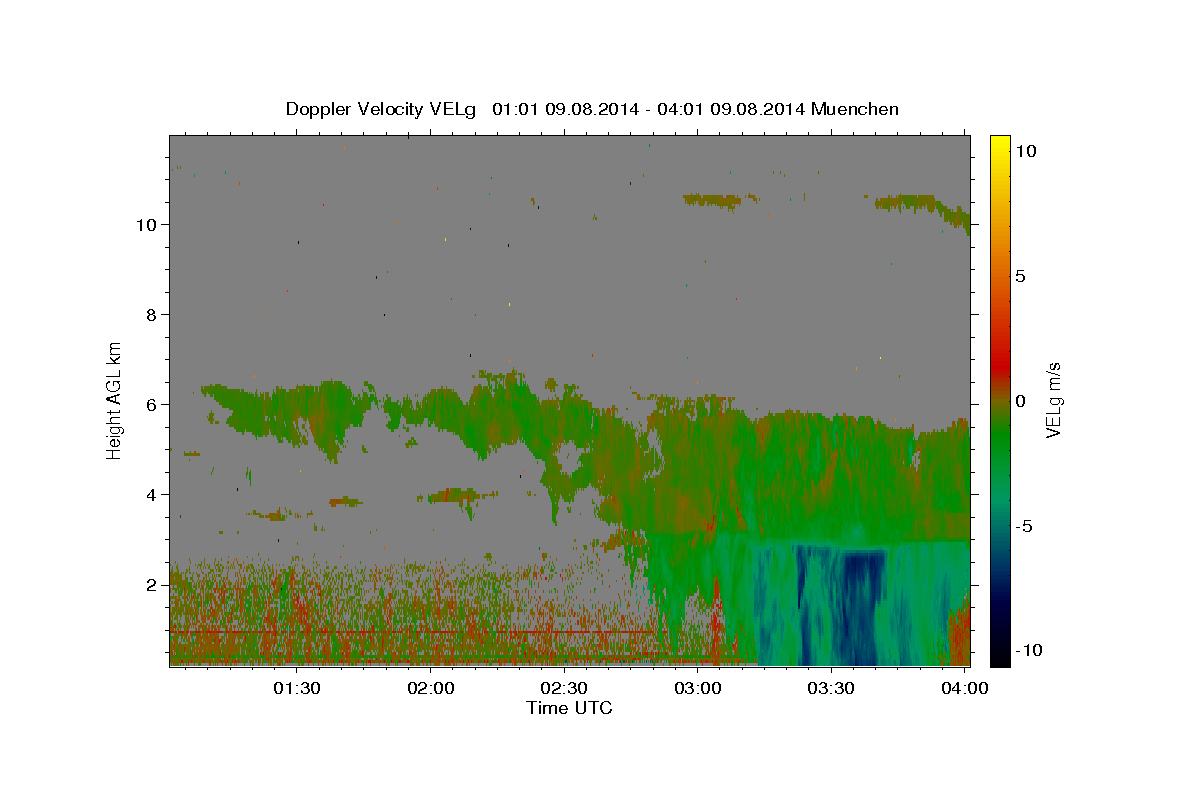Click the colorbar tick label -10
The image size is (1200, 800).
1028,650
